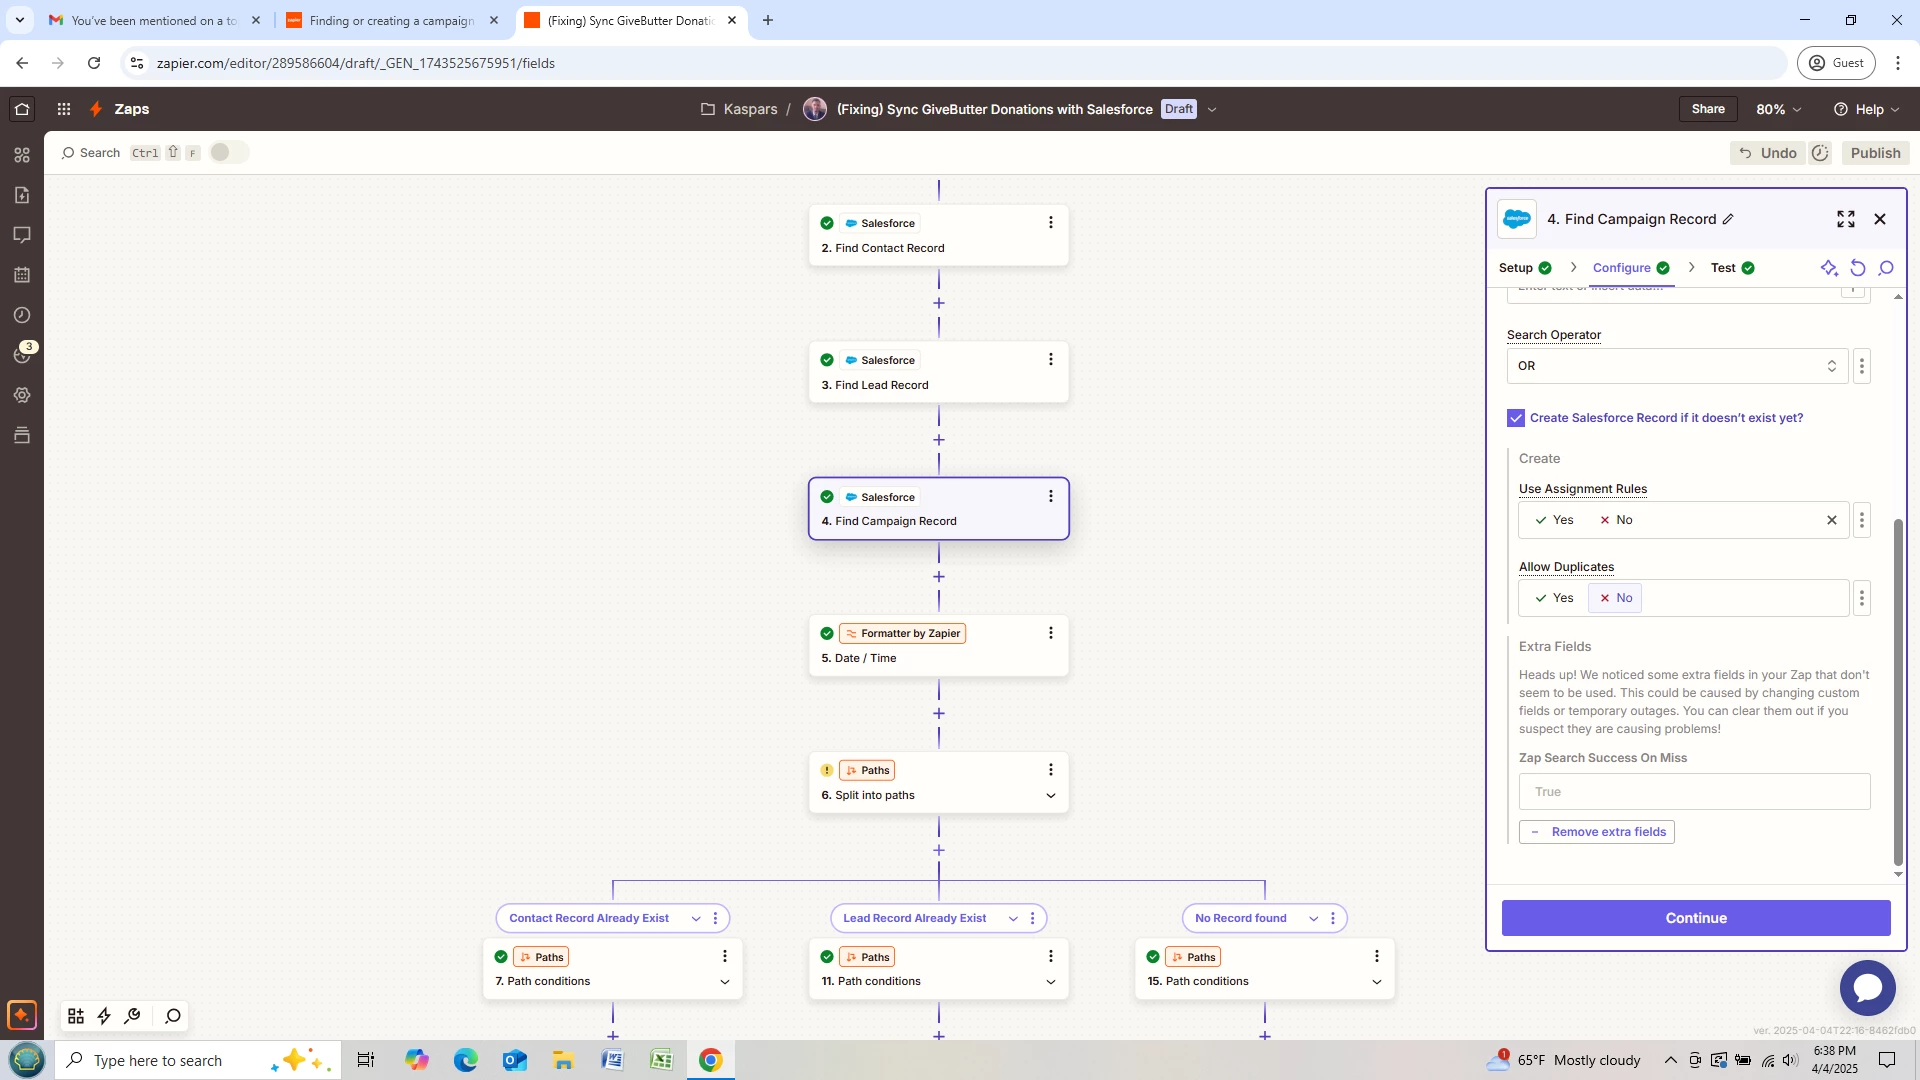Screen dimensions: 1920x1080
Task: Click plus to add step after Date / Time
Action: (938, 714)
